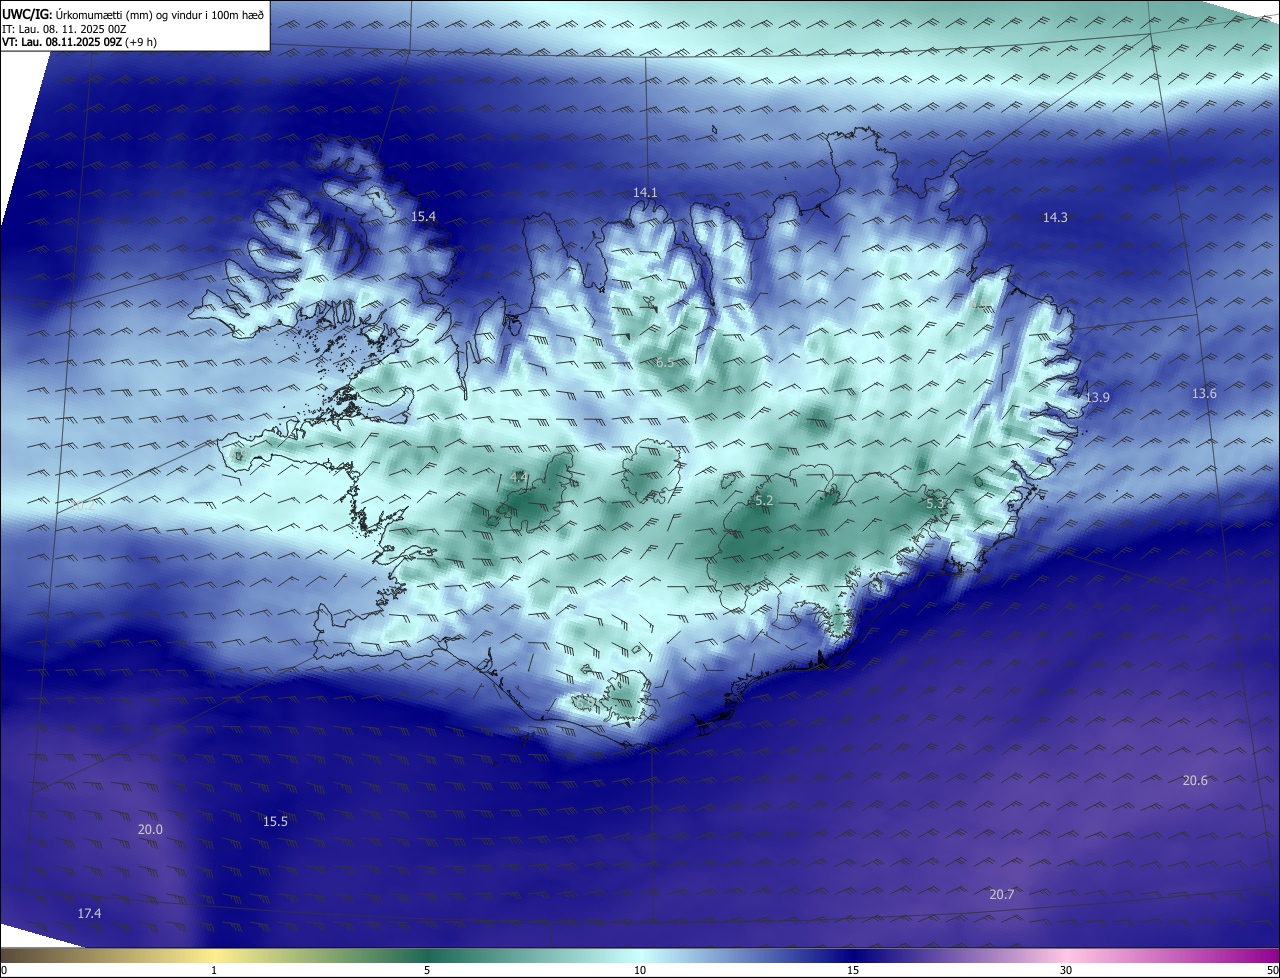Click the title 'Úrkomumætti (mm) og vindur í 100m hæð'
Screen dimensions: 1280x978
pos(160,14)
